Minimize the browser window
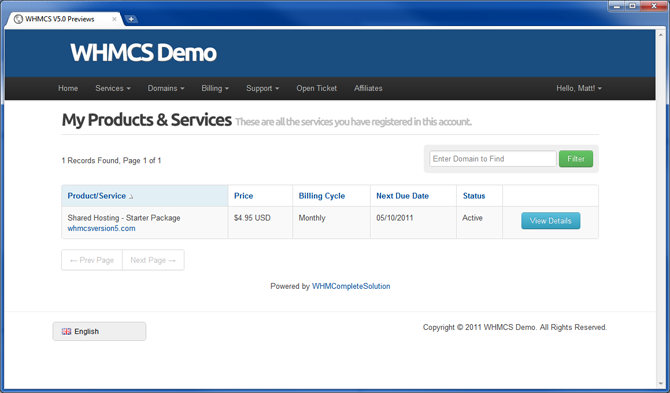 tap(617, 6)
